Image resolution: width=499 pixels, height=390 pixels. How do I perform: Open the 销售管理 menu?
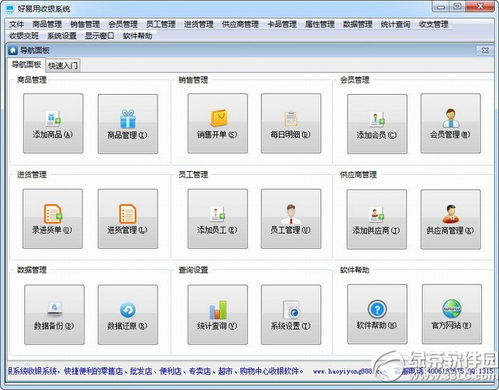click(85, 24)
